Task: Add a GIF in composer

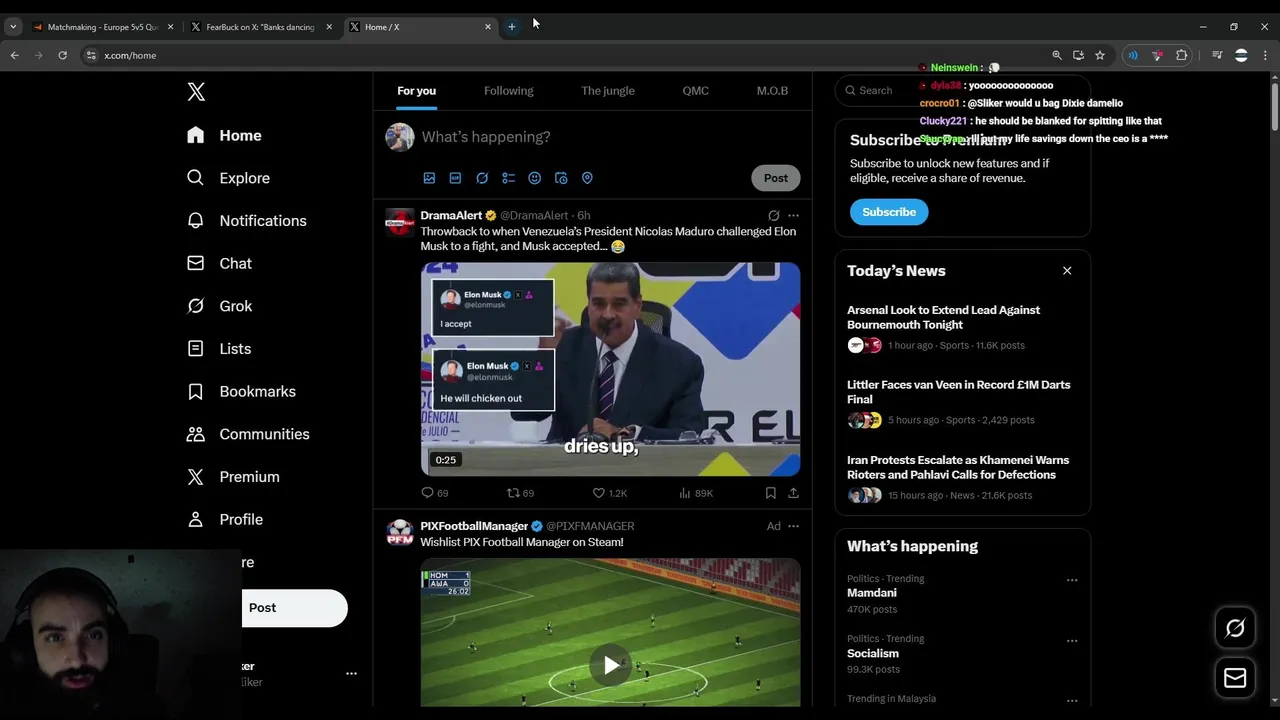Action: point(455,178)
